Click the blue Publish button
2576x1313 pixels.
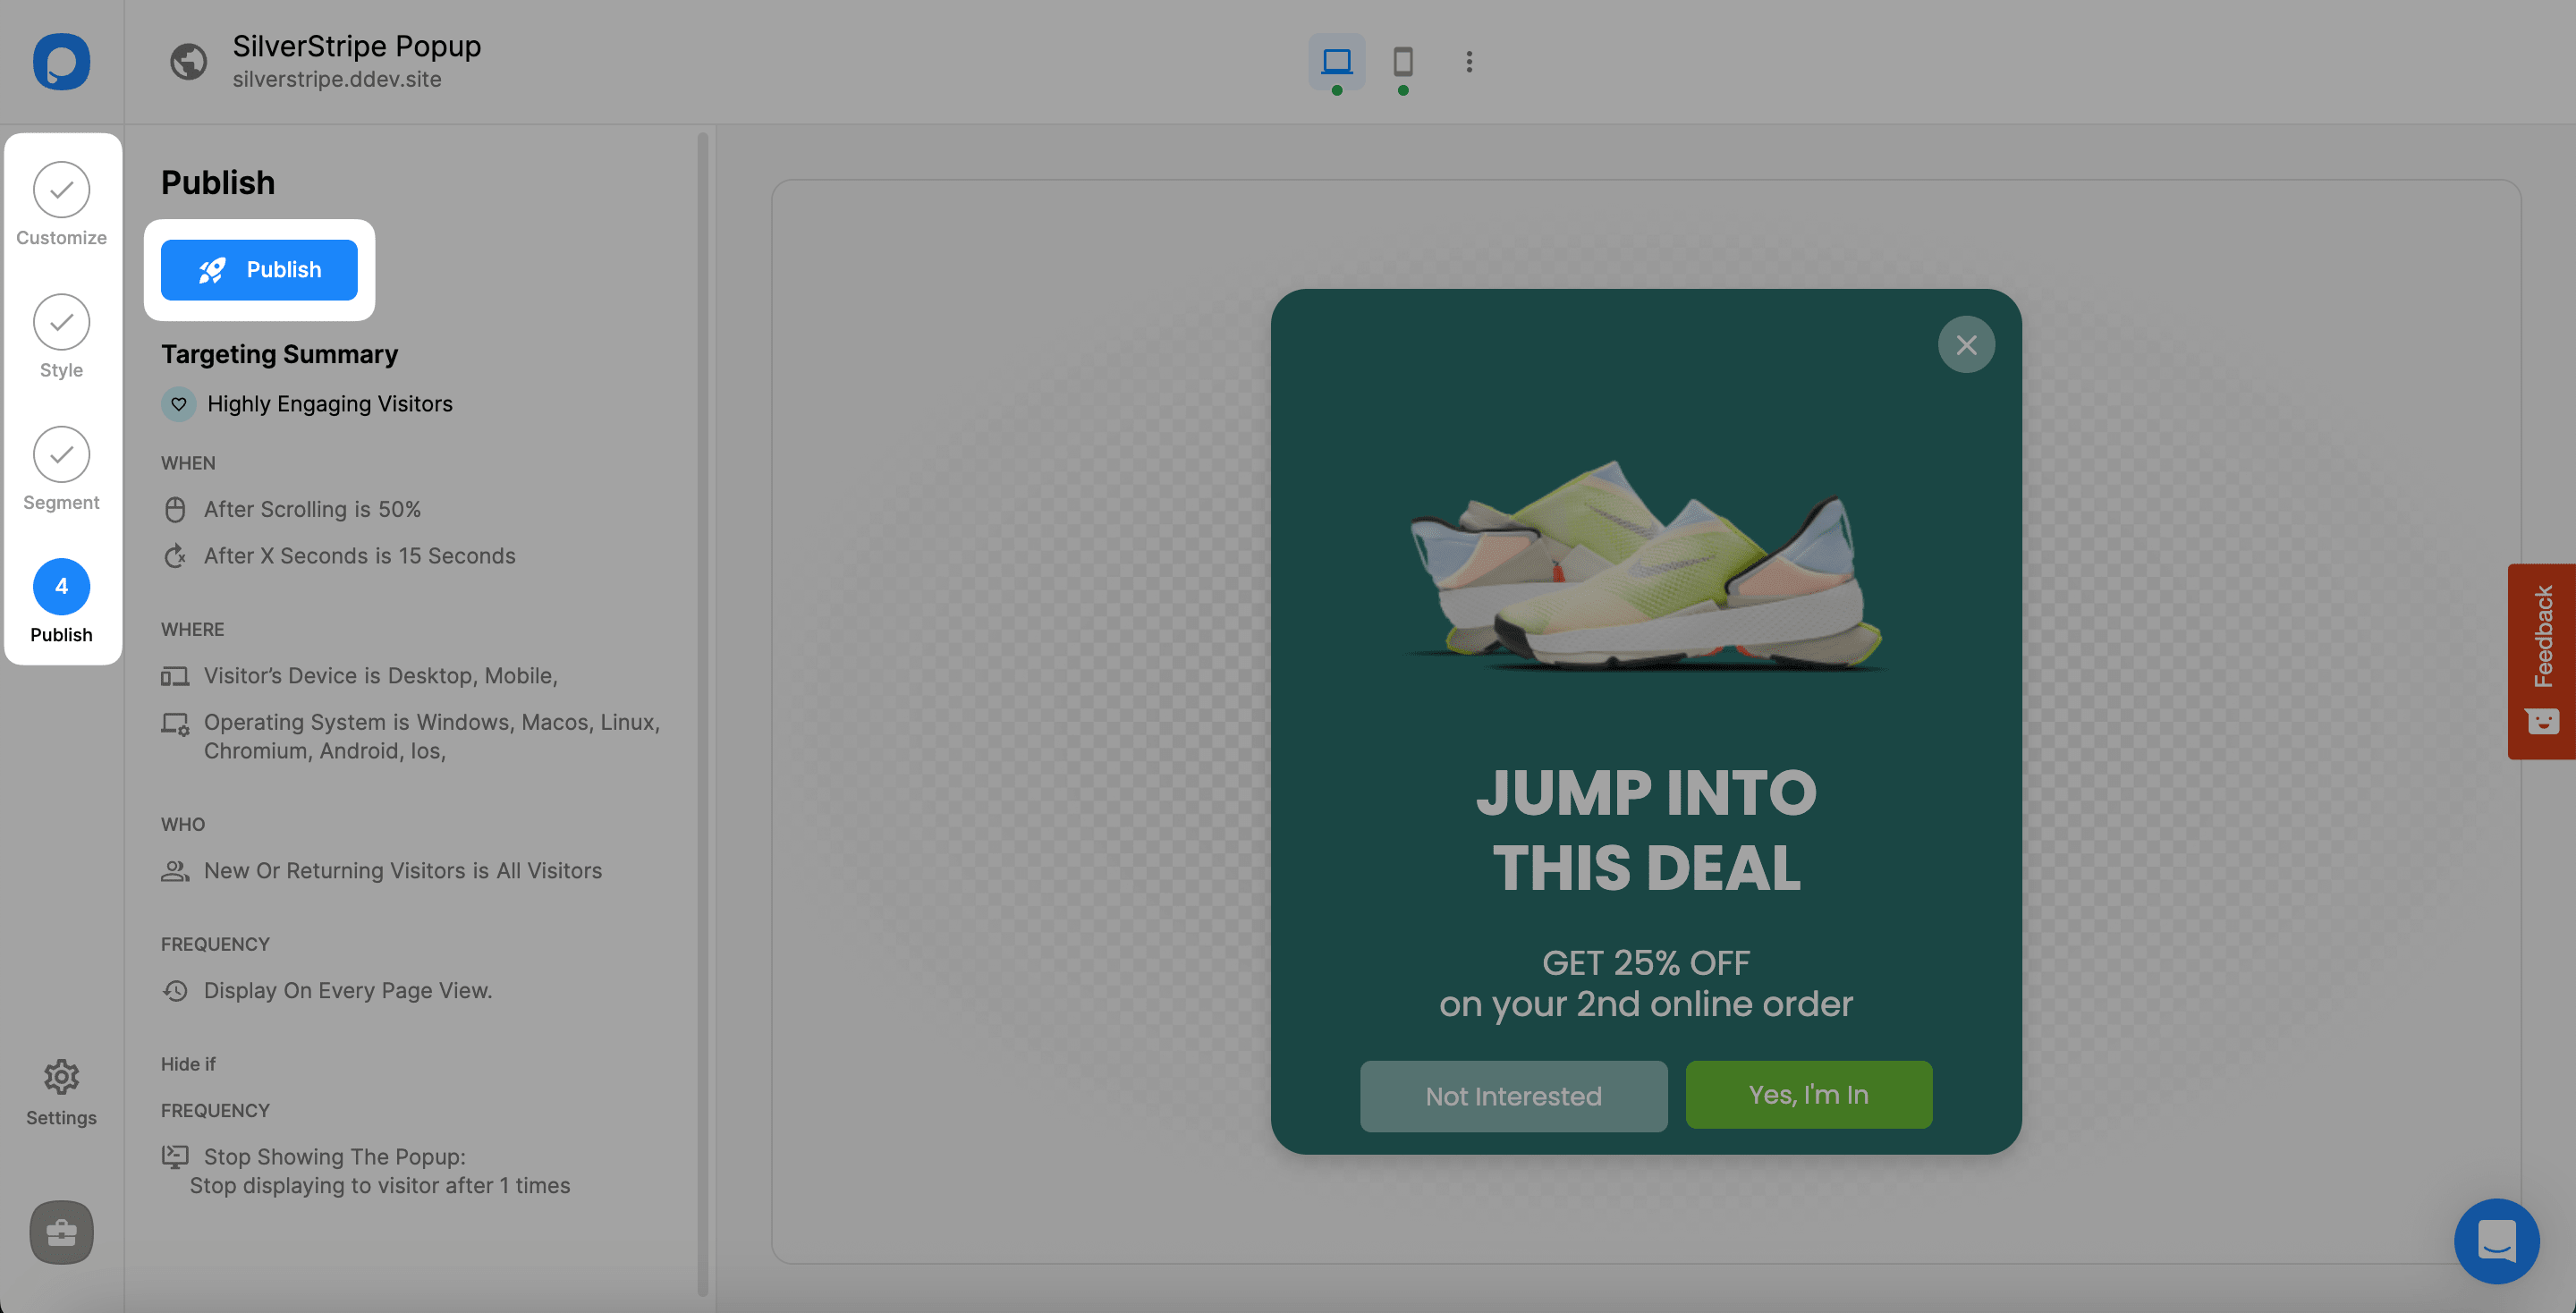coord(259,269)
